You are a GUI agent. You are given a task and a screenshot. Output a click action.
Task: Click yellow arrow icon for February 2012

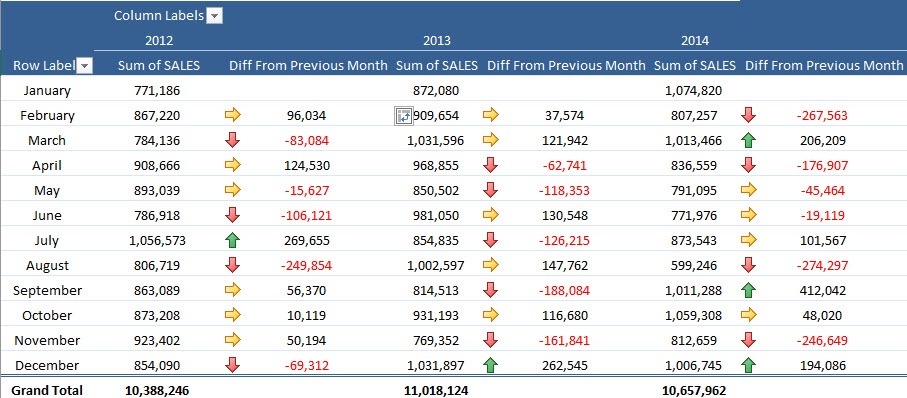pos(233,115)
